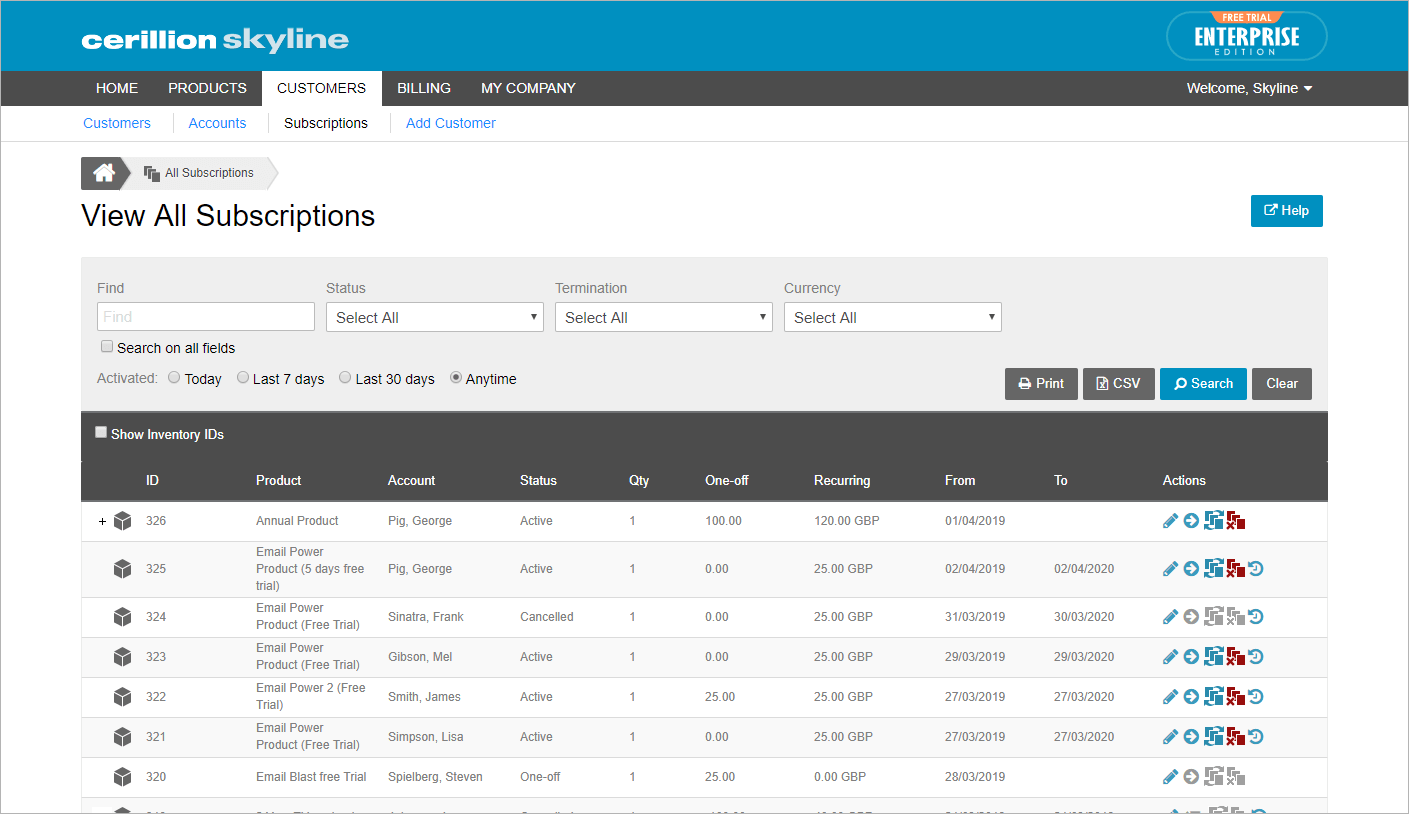Click the pencil edit icon for subscription 326
The width and height of the screenshot is (1409, 814).
point(1171,521)
